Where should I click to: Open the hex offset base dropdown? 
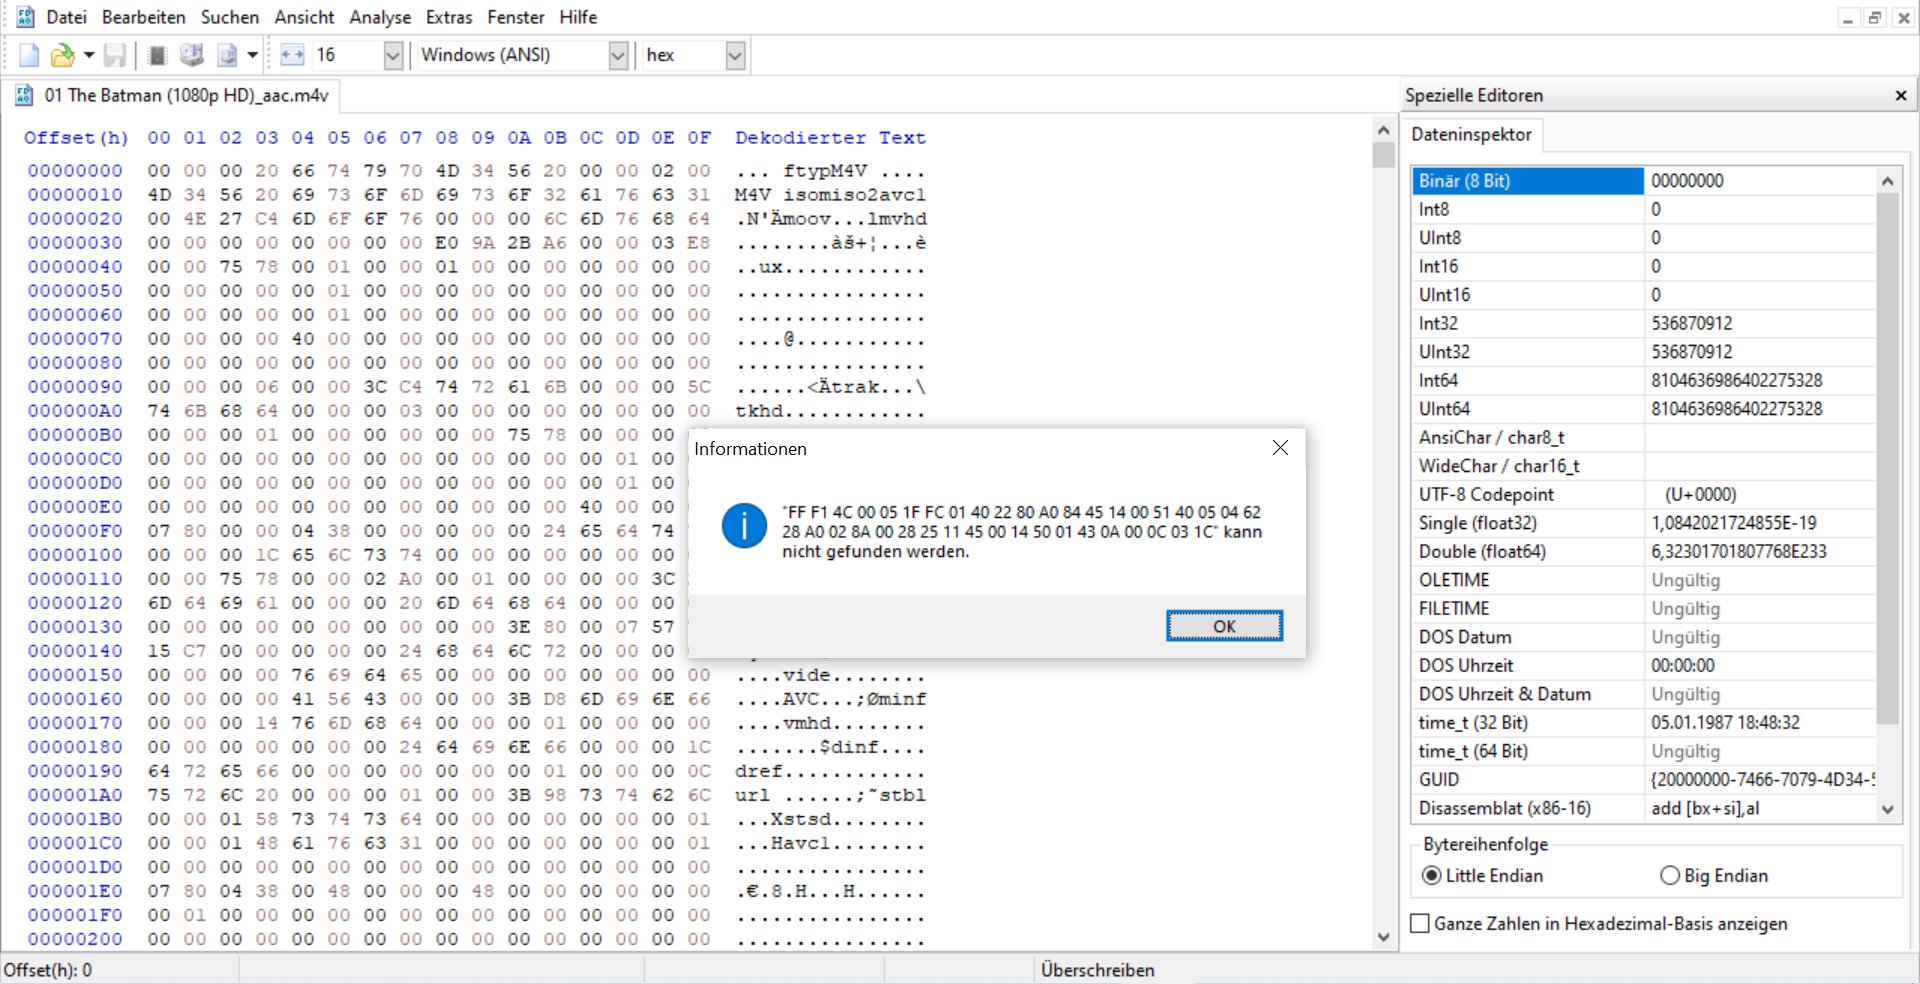[x=735, y=55]
